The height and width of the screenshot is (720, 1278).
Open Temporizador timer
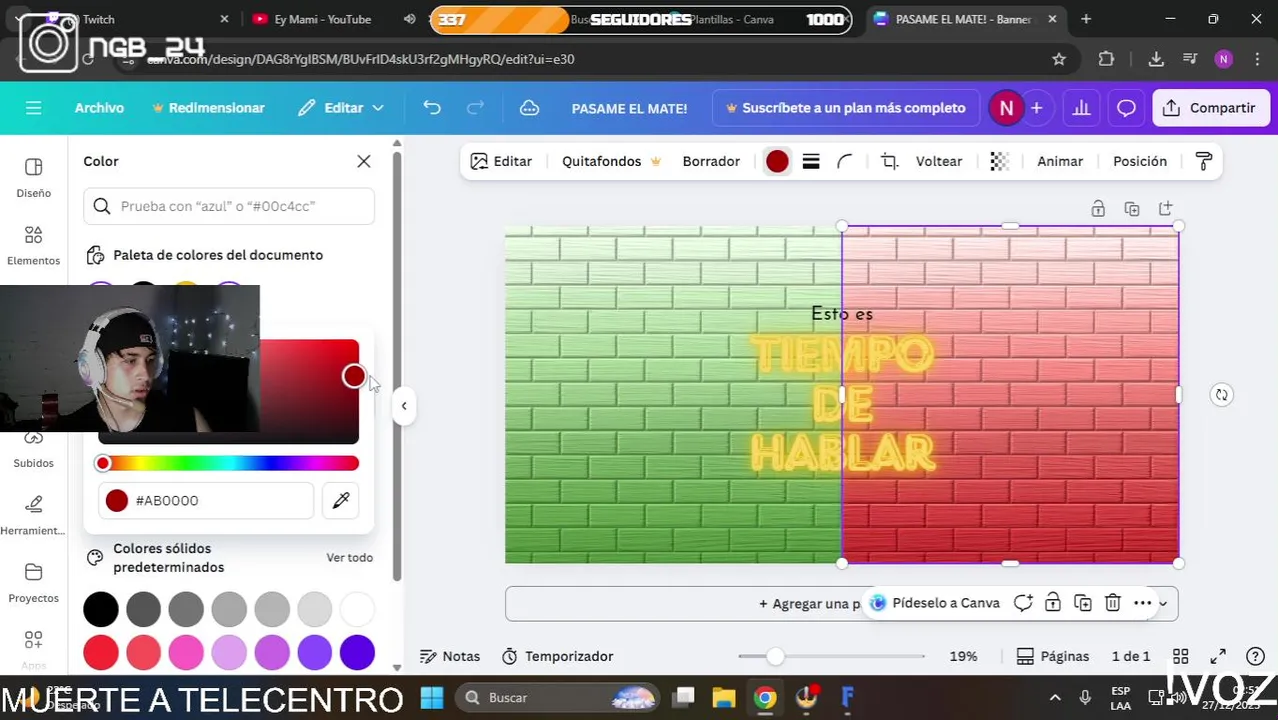tap(558, 656)
